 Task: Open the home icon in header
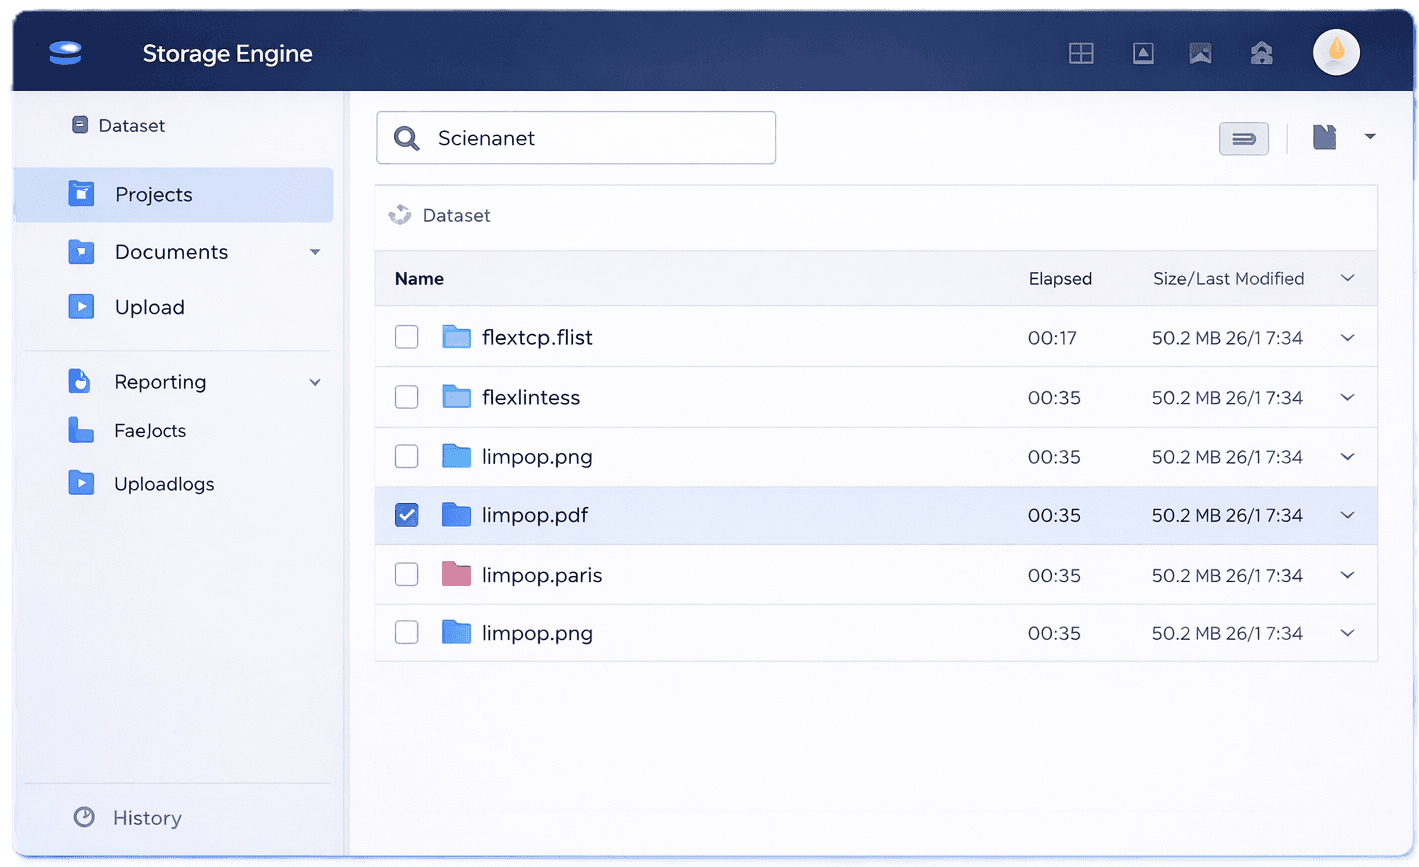click(x=1262, y=54)
